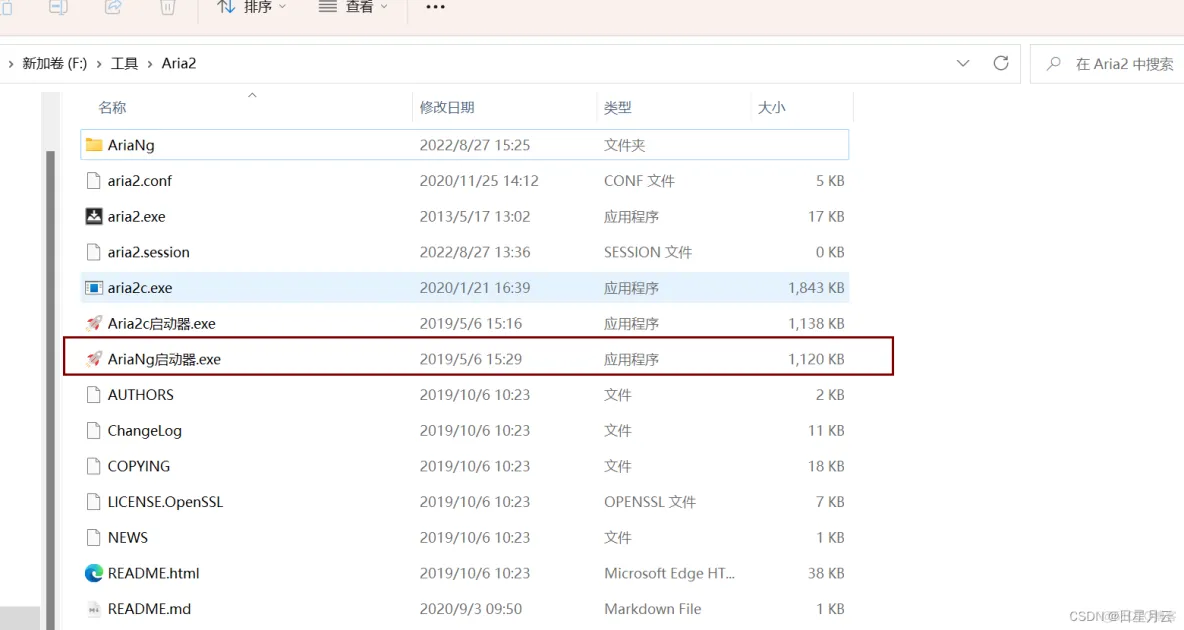1184x630 pixels.
Task: Select the AriaNg folder name
Action: [x=131, y=145]
